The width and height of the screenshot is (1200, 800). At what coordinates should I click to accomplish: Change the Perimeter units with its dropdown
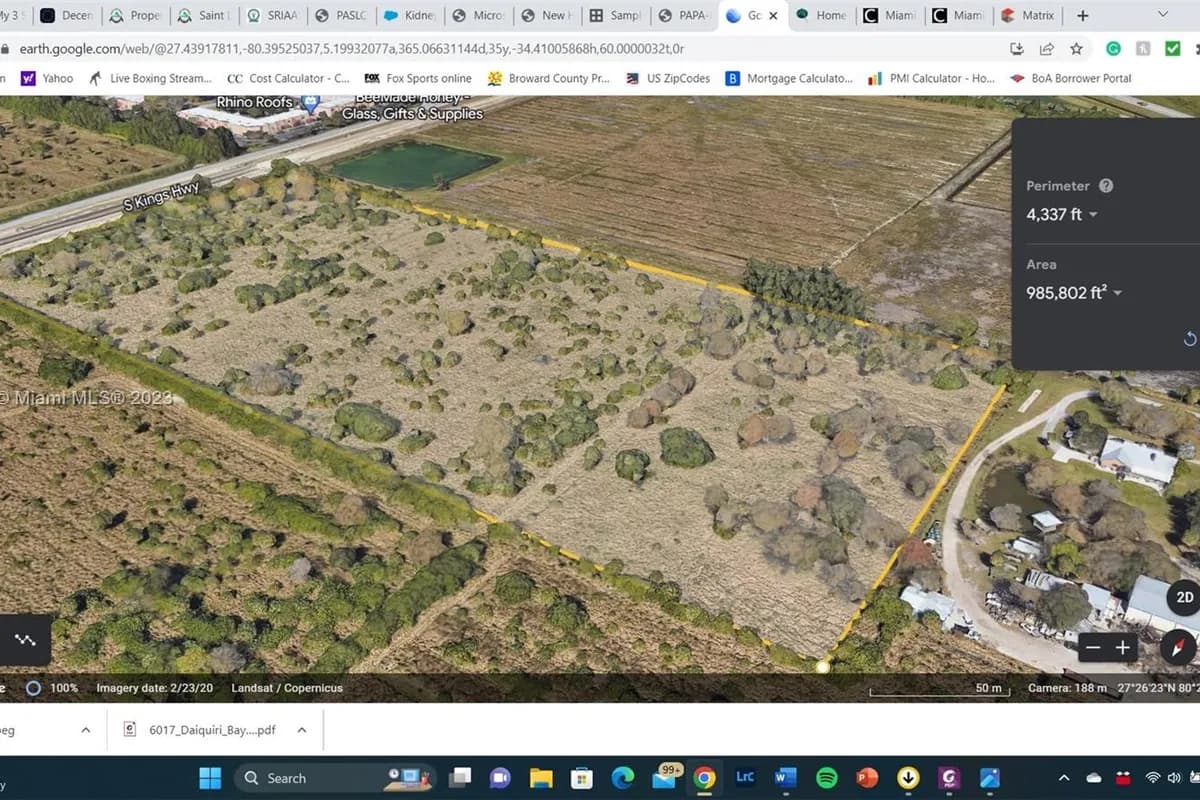(x=1093, y=214)
